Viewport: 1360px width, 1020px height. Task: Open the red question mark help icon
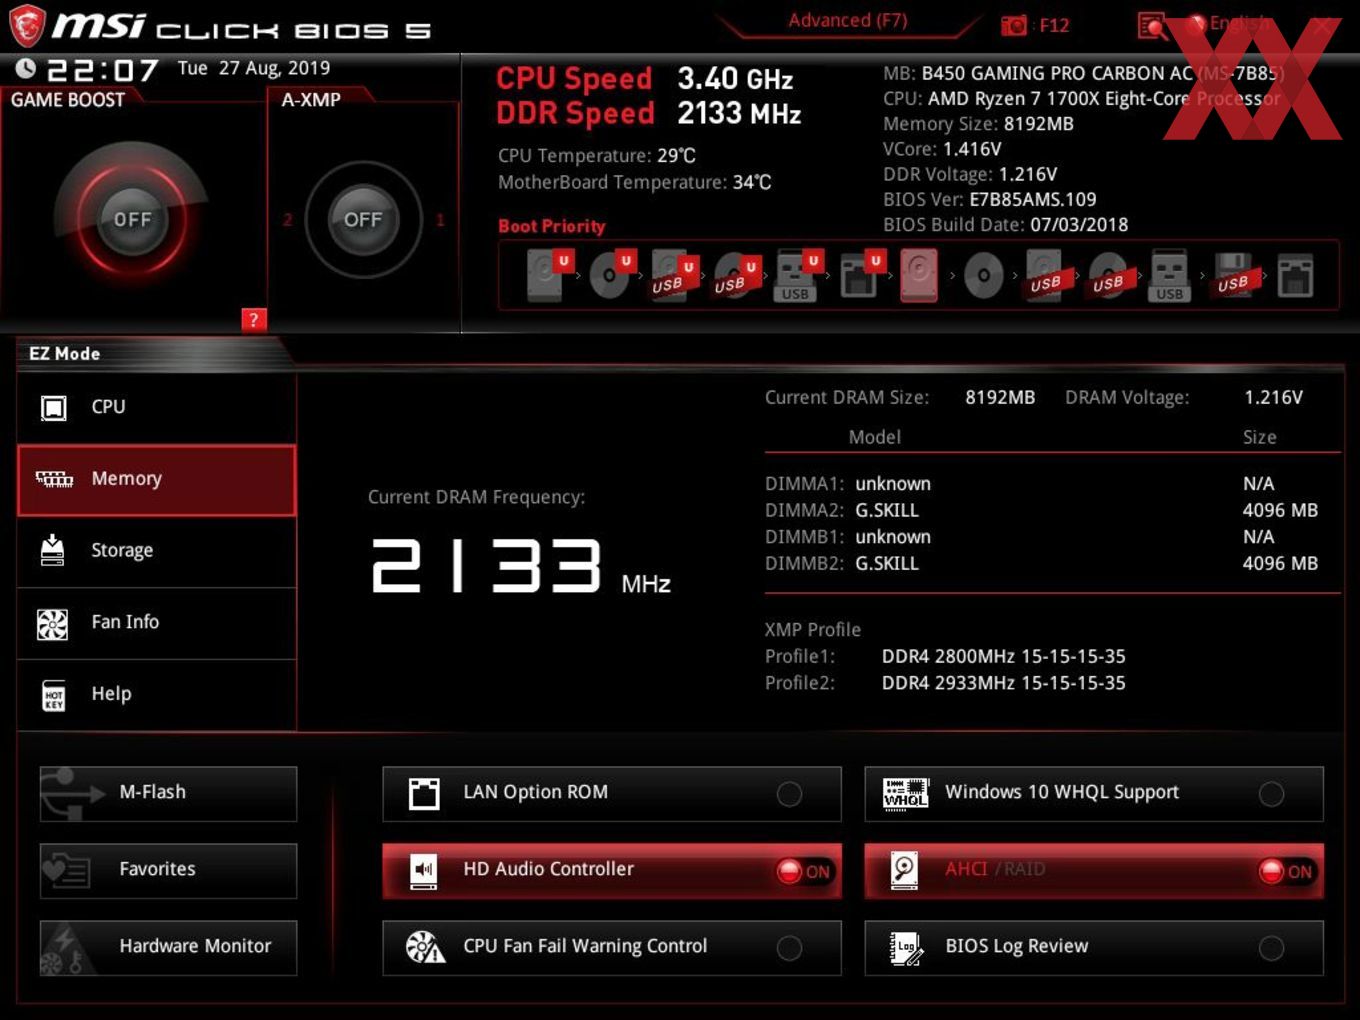point(253,320)
